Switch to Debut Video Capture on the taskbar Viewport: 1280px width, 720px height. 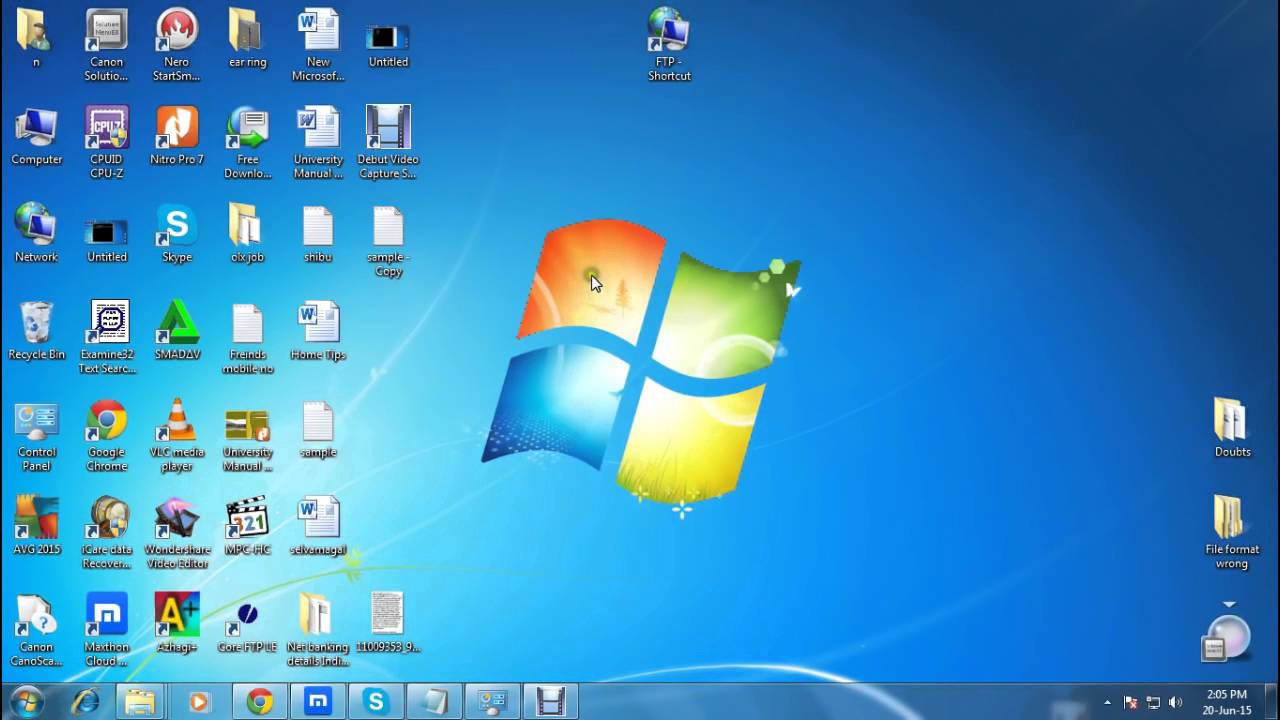click(550, 702)
